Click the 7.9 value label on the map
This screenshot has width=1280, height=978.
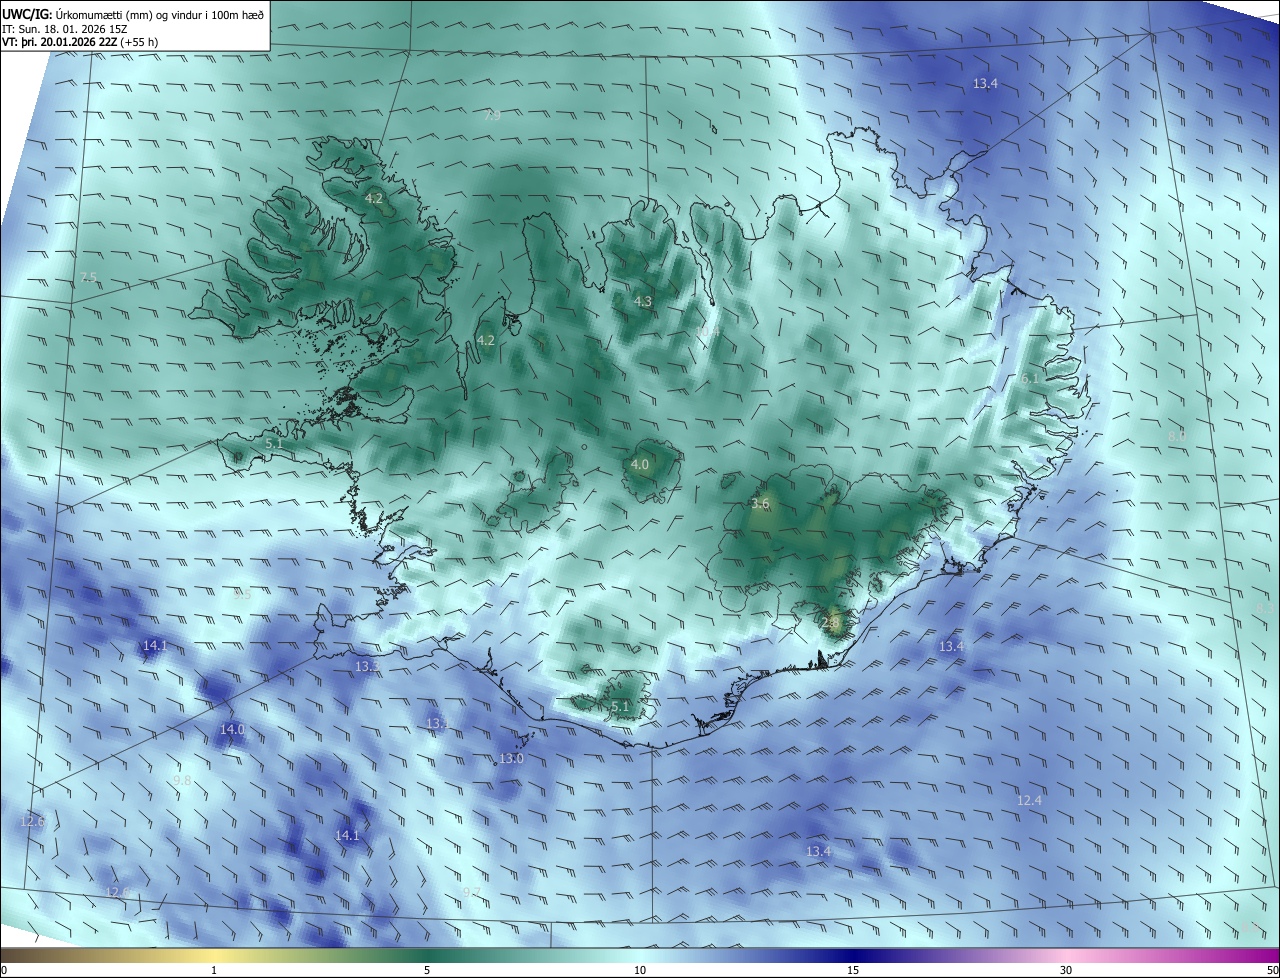(492, 116)
